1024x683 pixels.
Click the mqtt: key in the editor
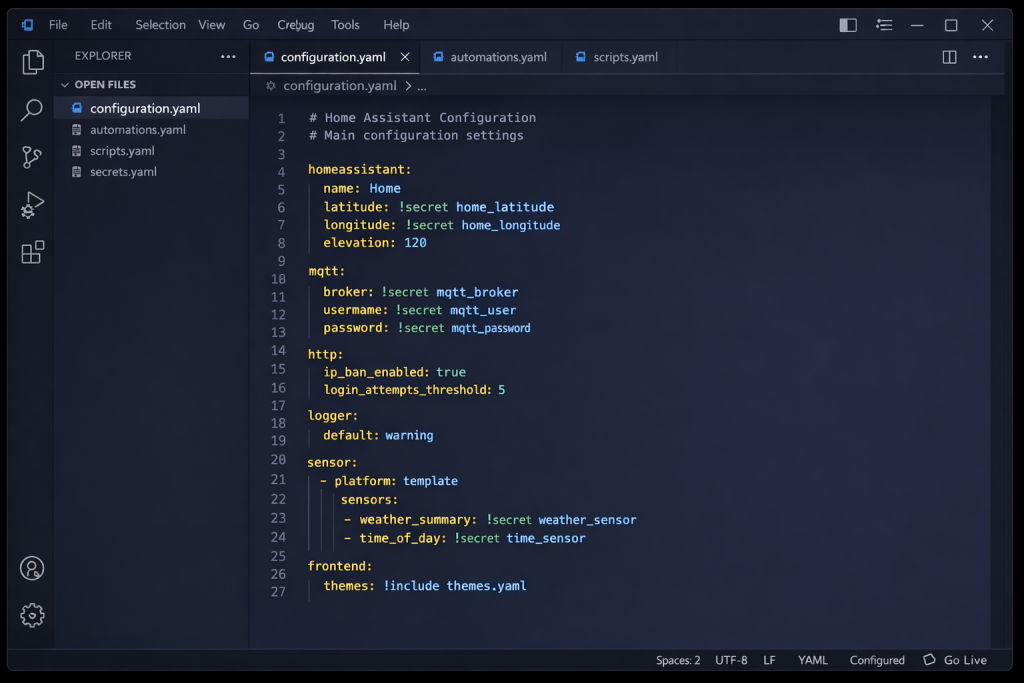click(327, 271)
